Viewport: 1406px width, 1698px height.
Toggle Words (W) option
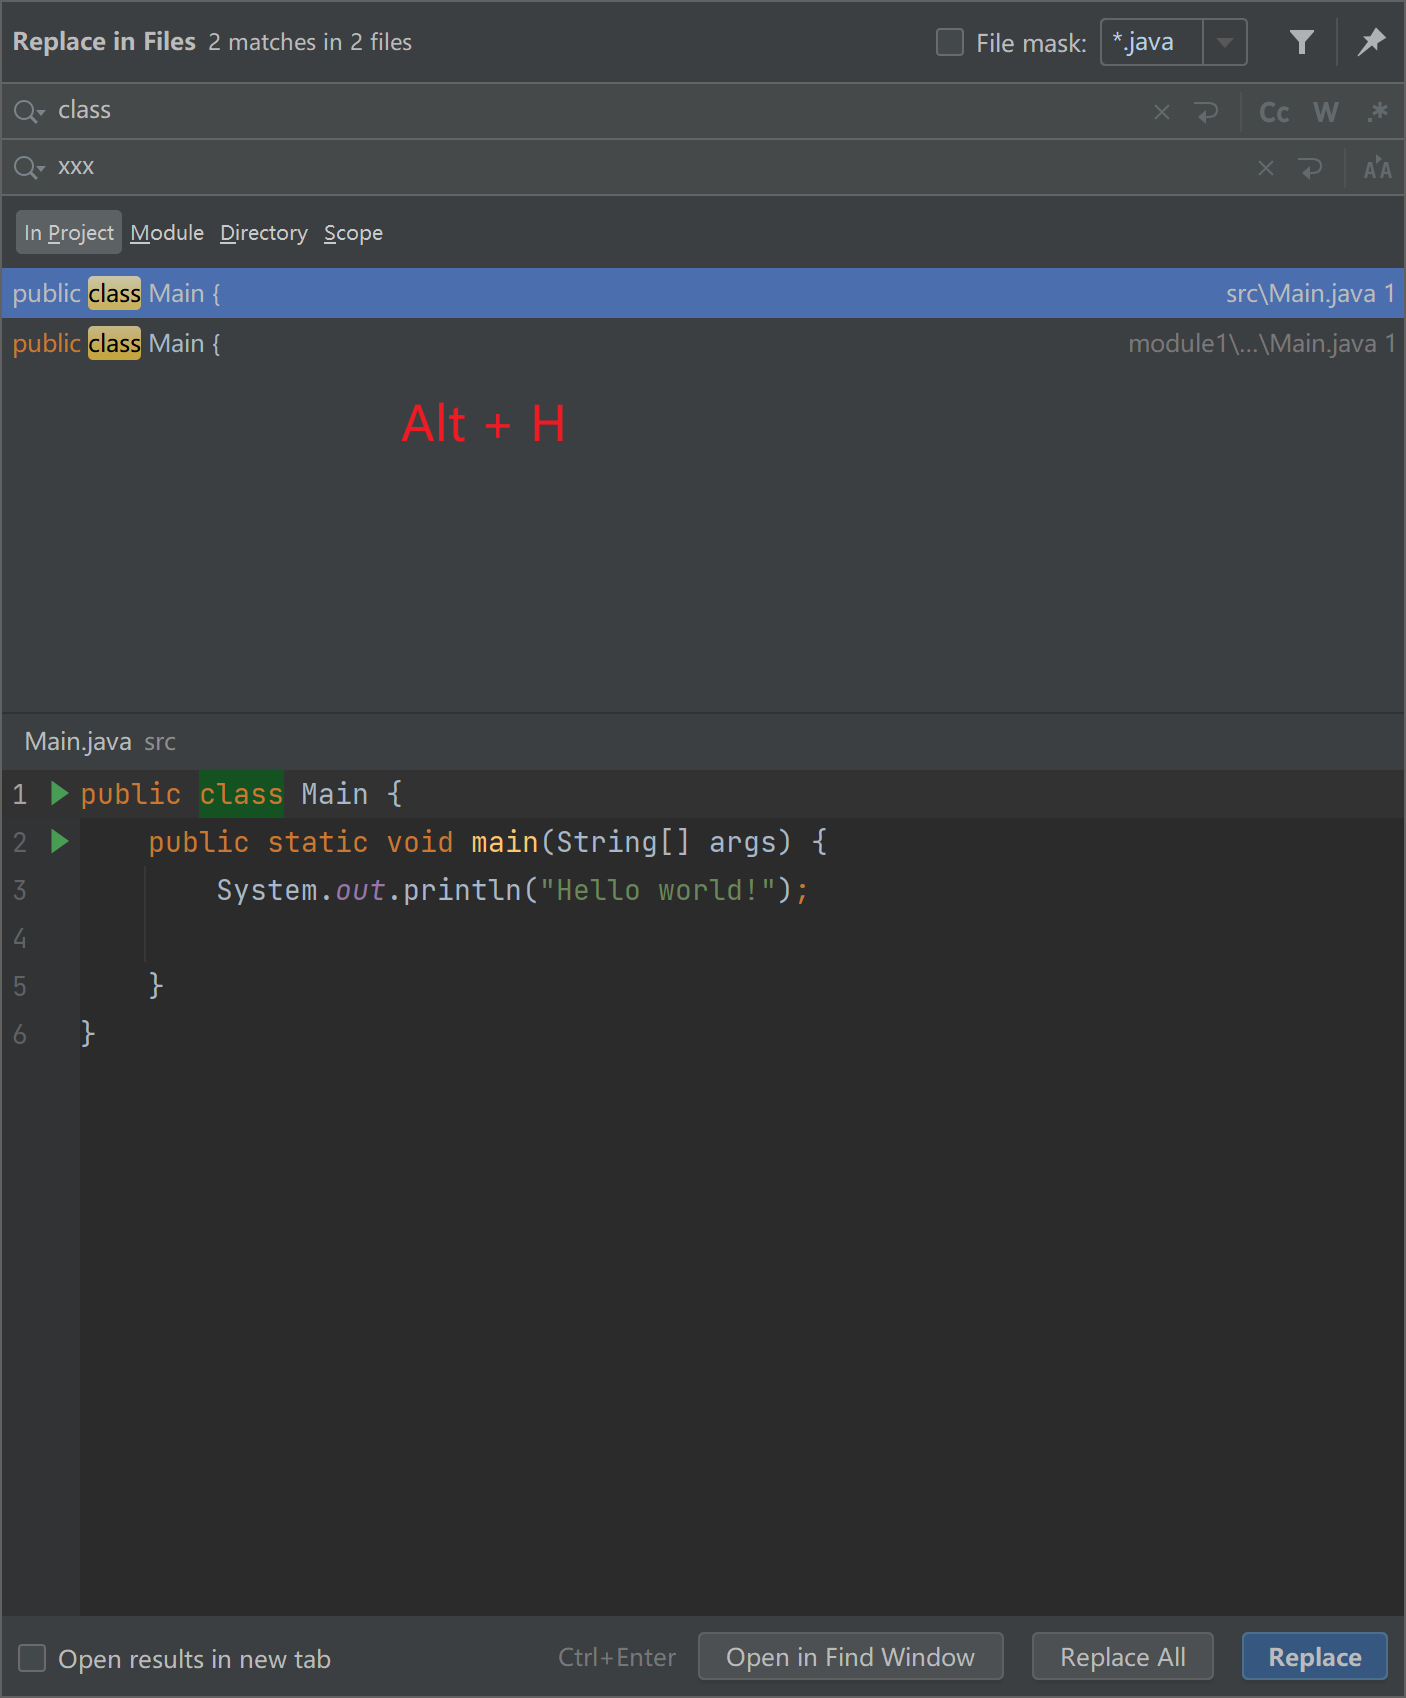(1326, 112)
